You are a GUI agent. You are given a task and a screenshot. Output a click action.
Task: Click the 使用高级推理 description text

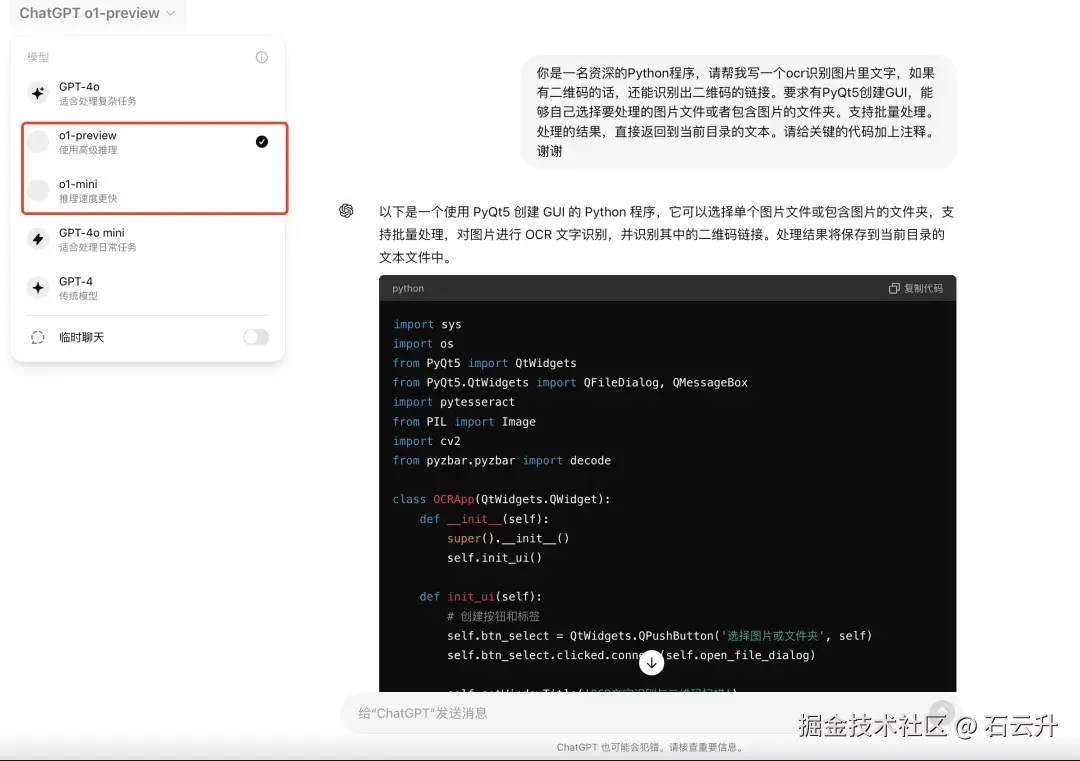point(88,150)
